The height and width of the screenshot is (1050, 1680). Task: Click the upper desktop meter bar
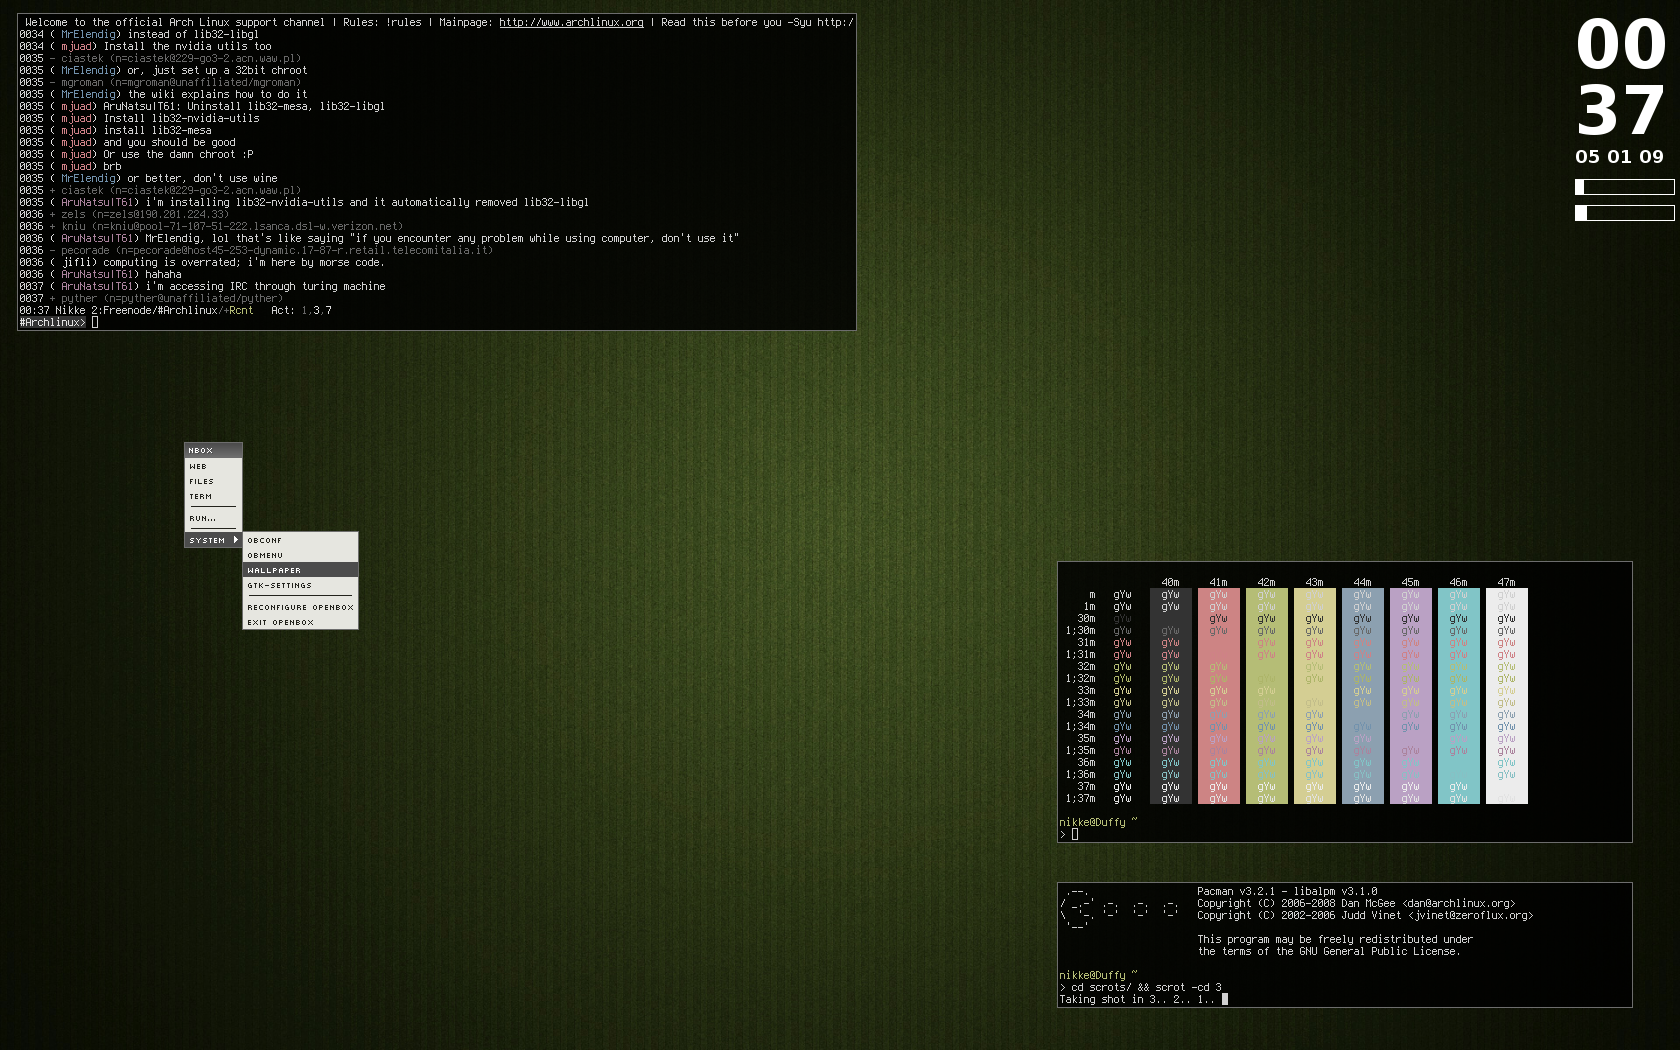pos(1624,187)
